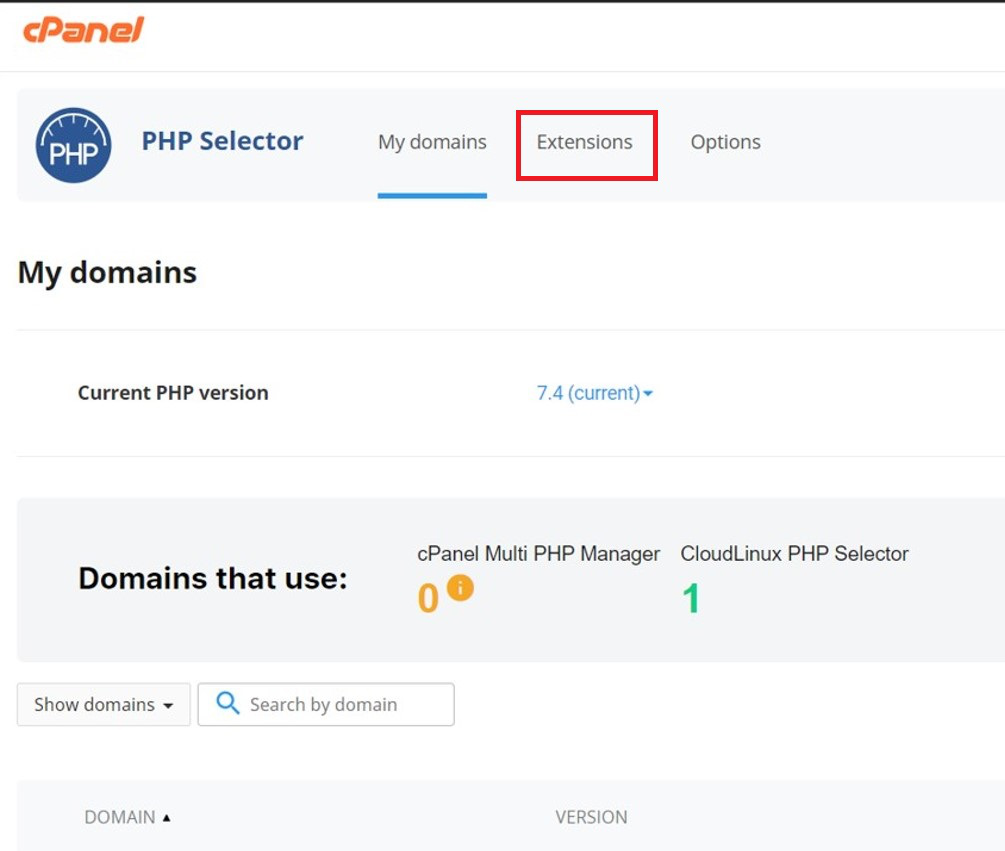This screenshot has height=851, width=1005.
Task: Expand the Show domains dropdown
Action: point(104,704)
